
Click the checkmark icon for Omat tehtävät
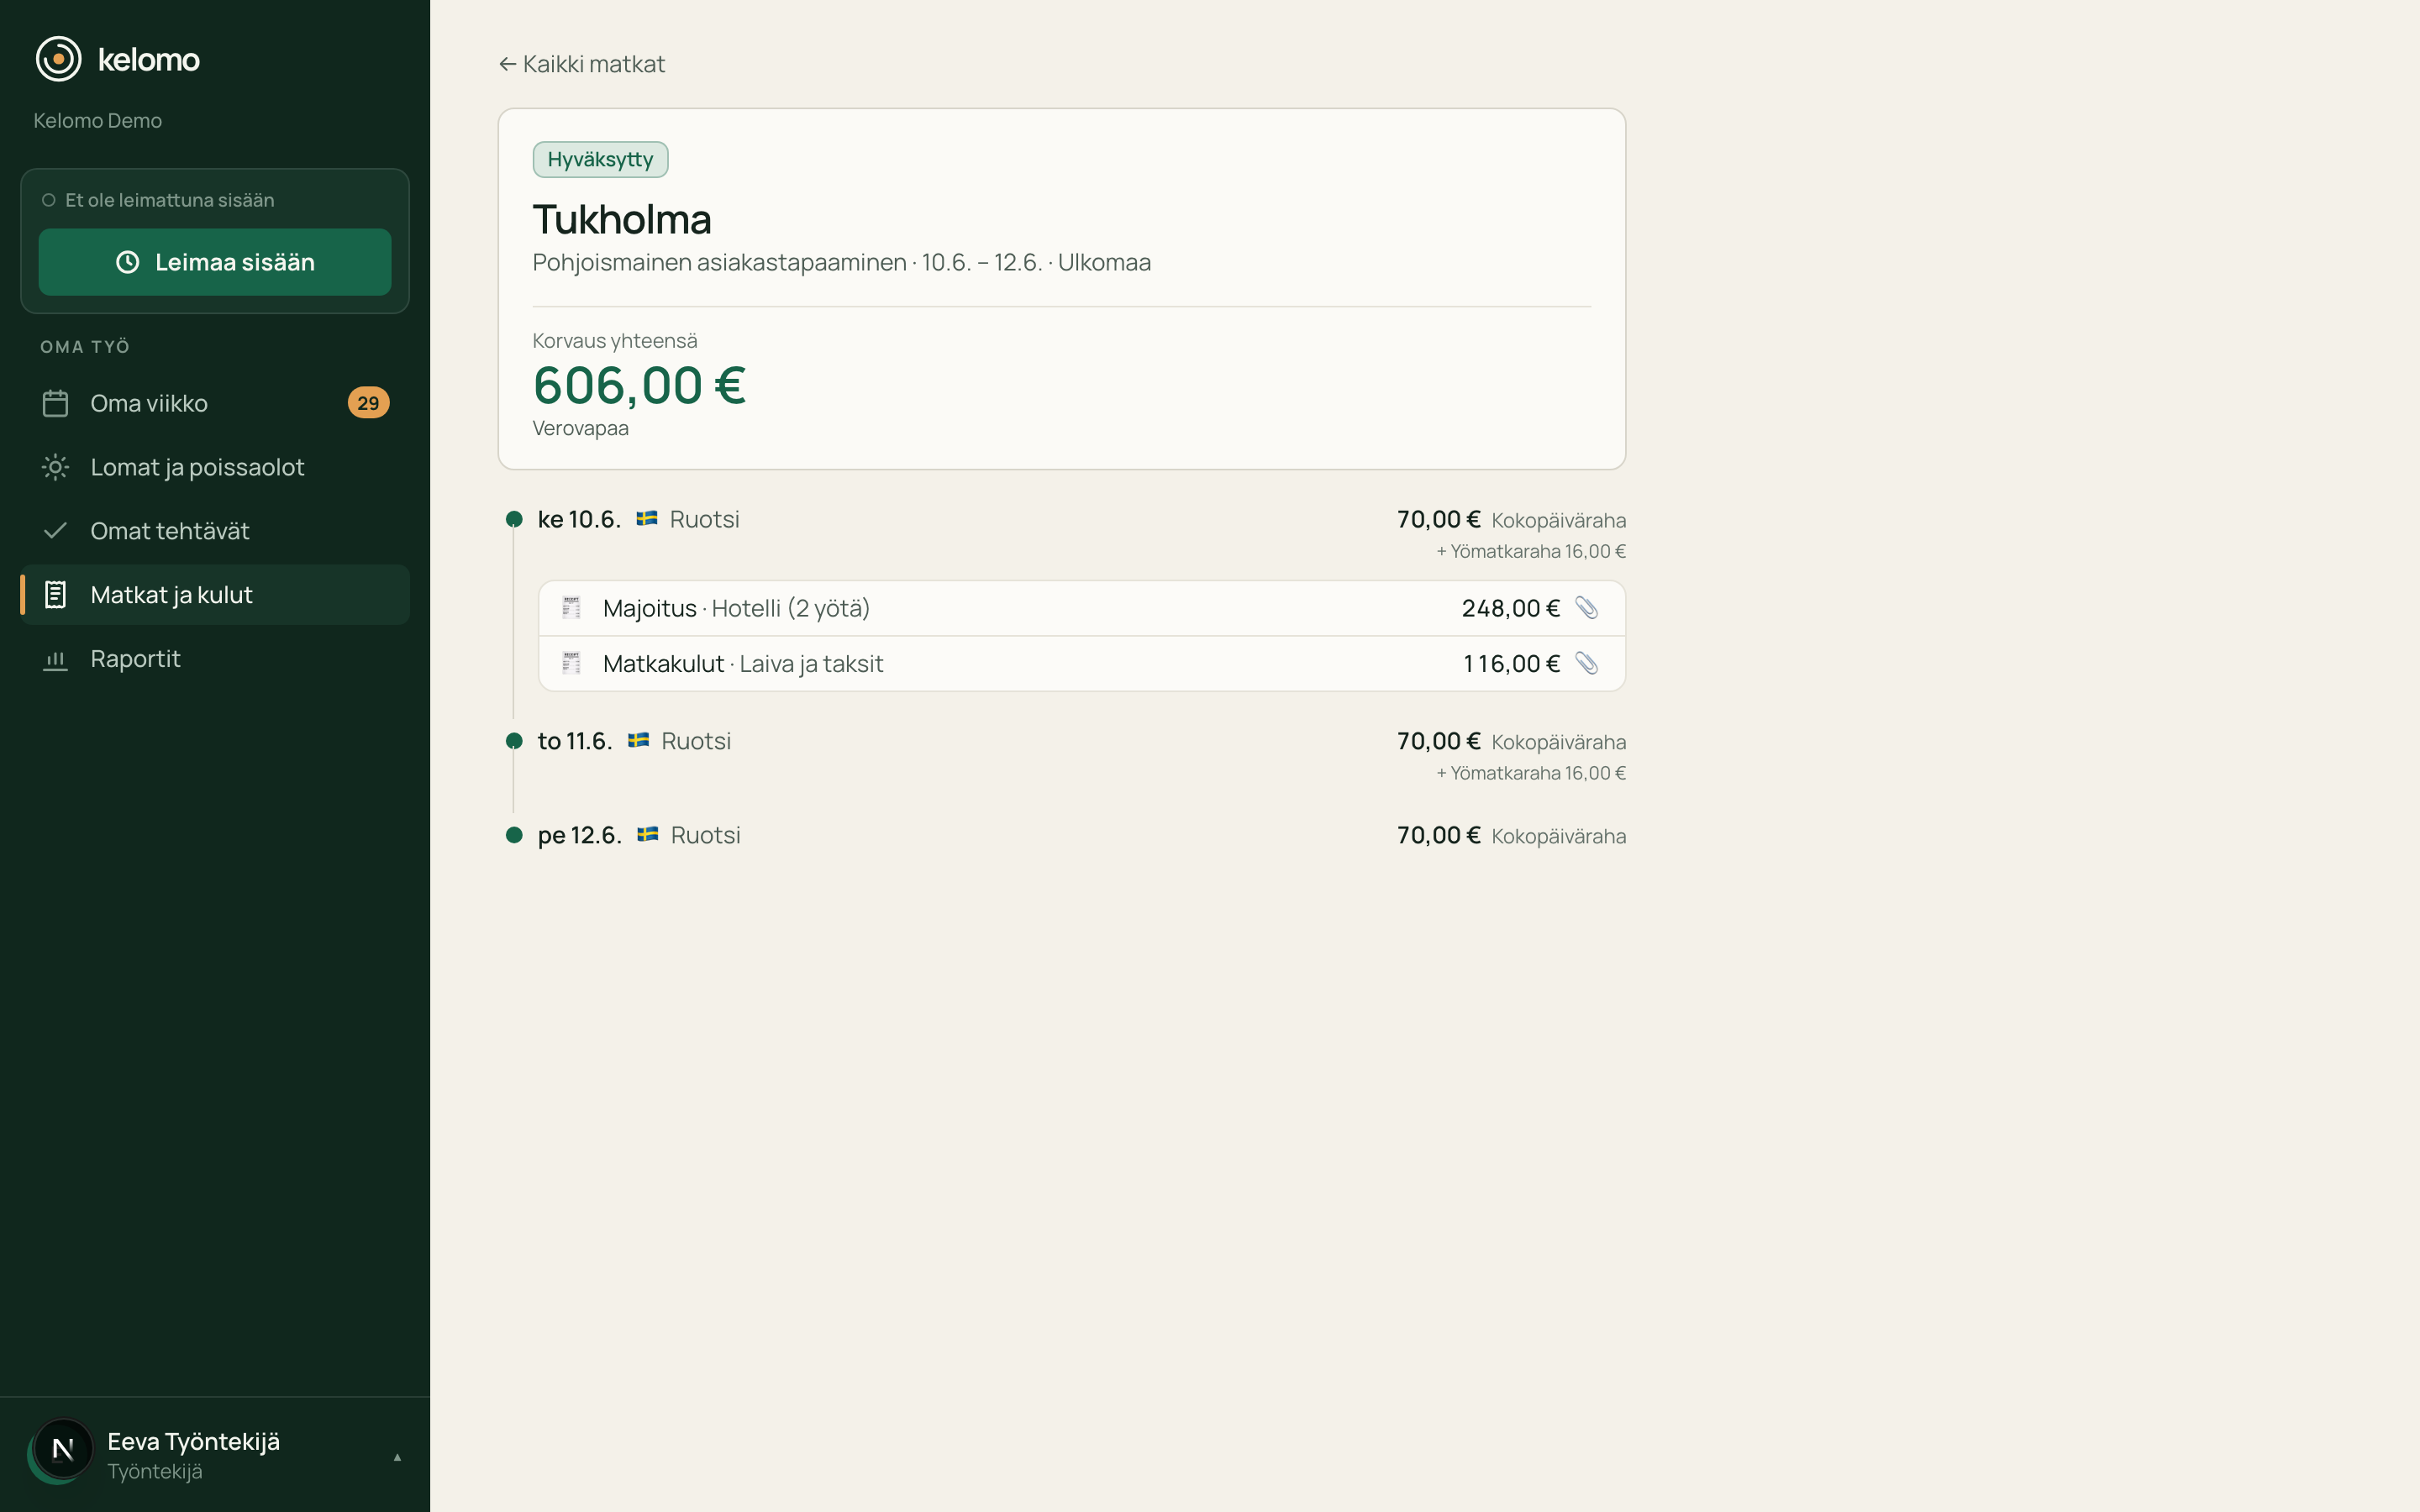click(55, 531)
